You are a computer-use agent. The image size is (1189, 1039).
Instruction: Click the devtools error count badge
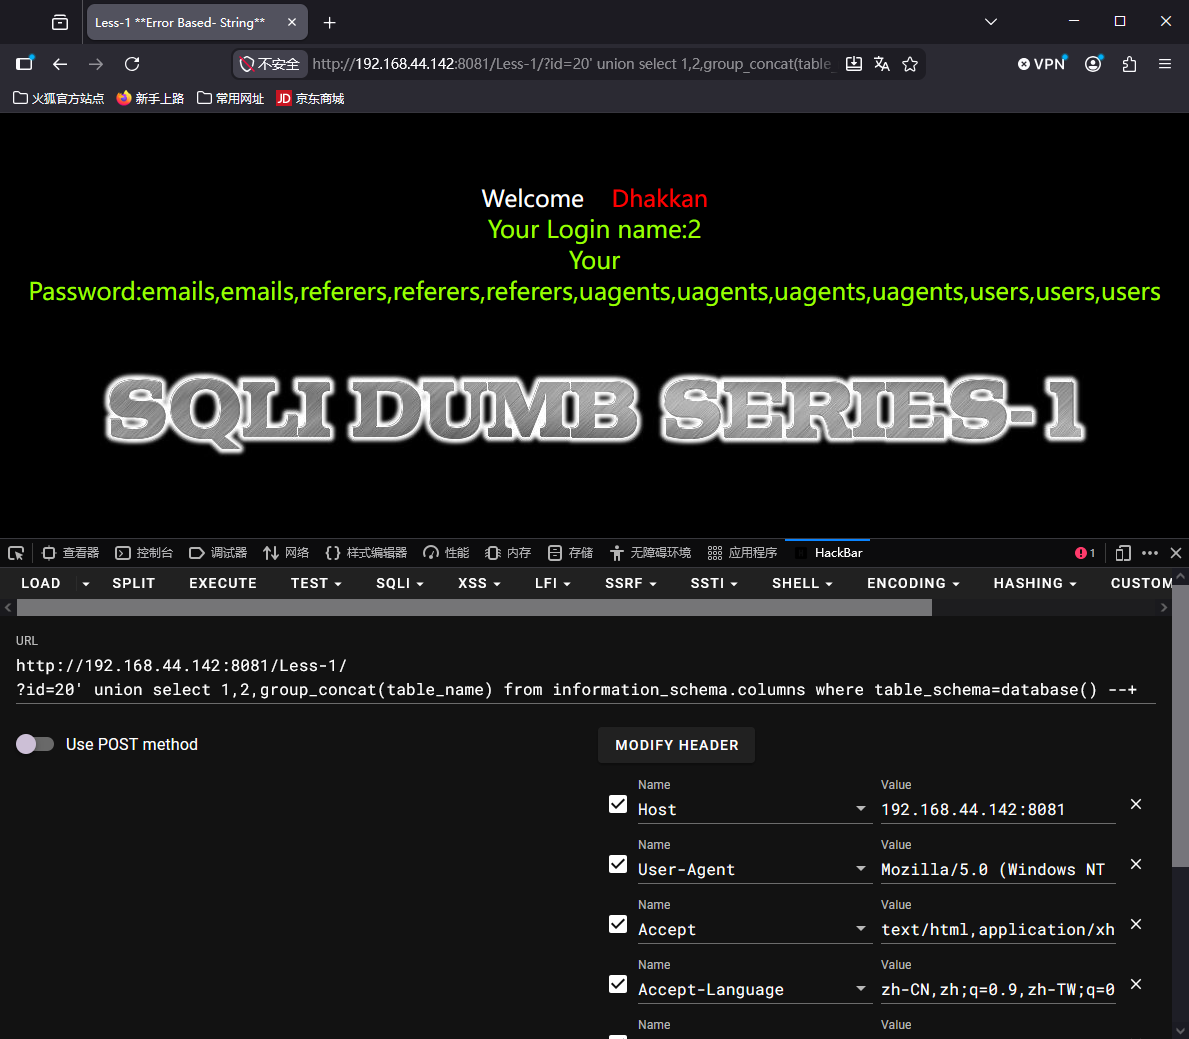coord(1085,553)
